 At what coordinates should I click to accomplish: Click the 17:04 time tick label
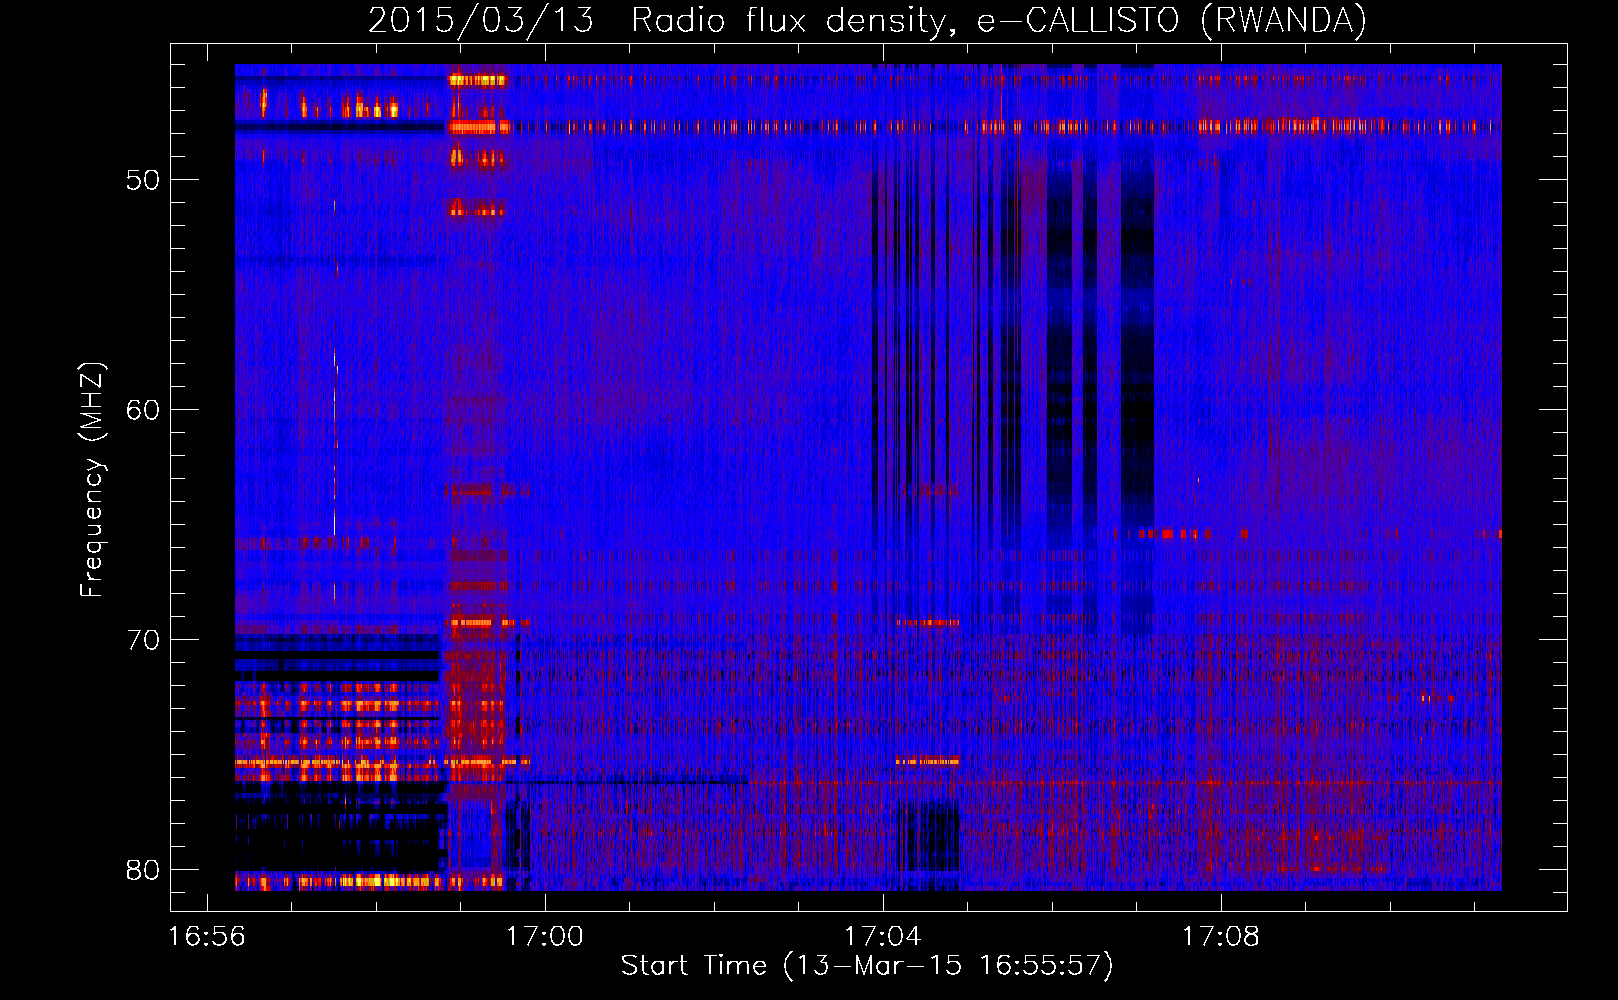coord(883,937)
